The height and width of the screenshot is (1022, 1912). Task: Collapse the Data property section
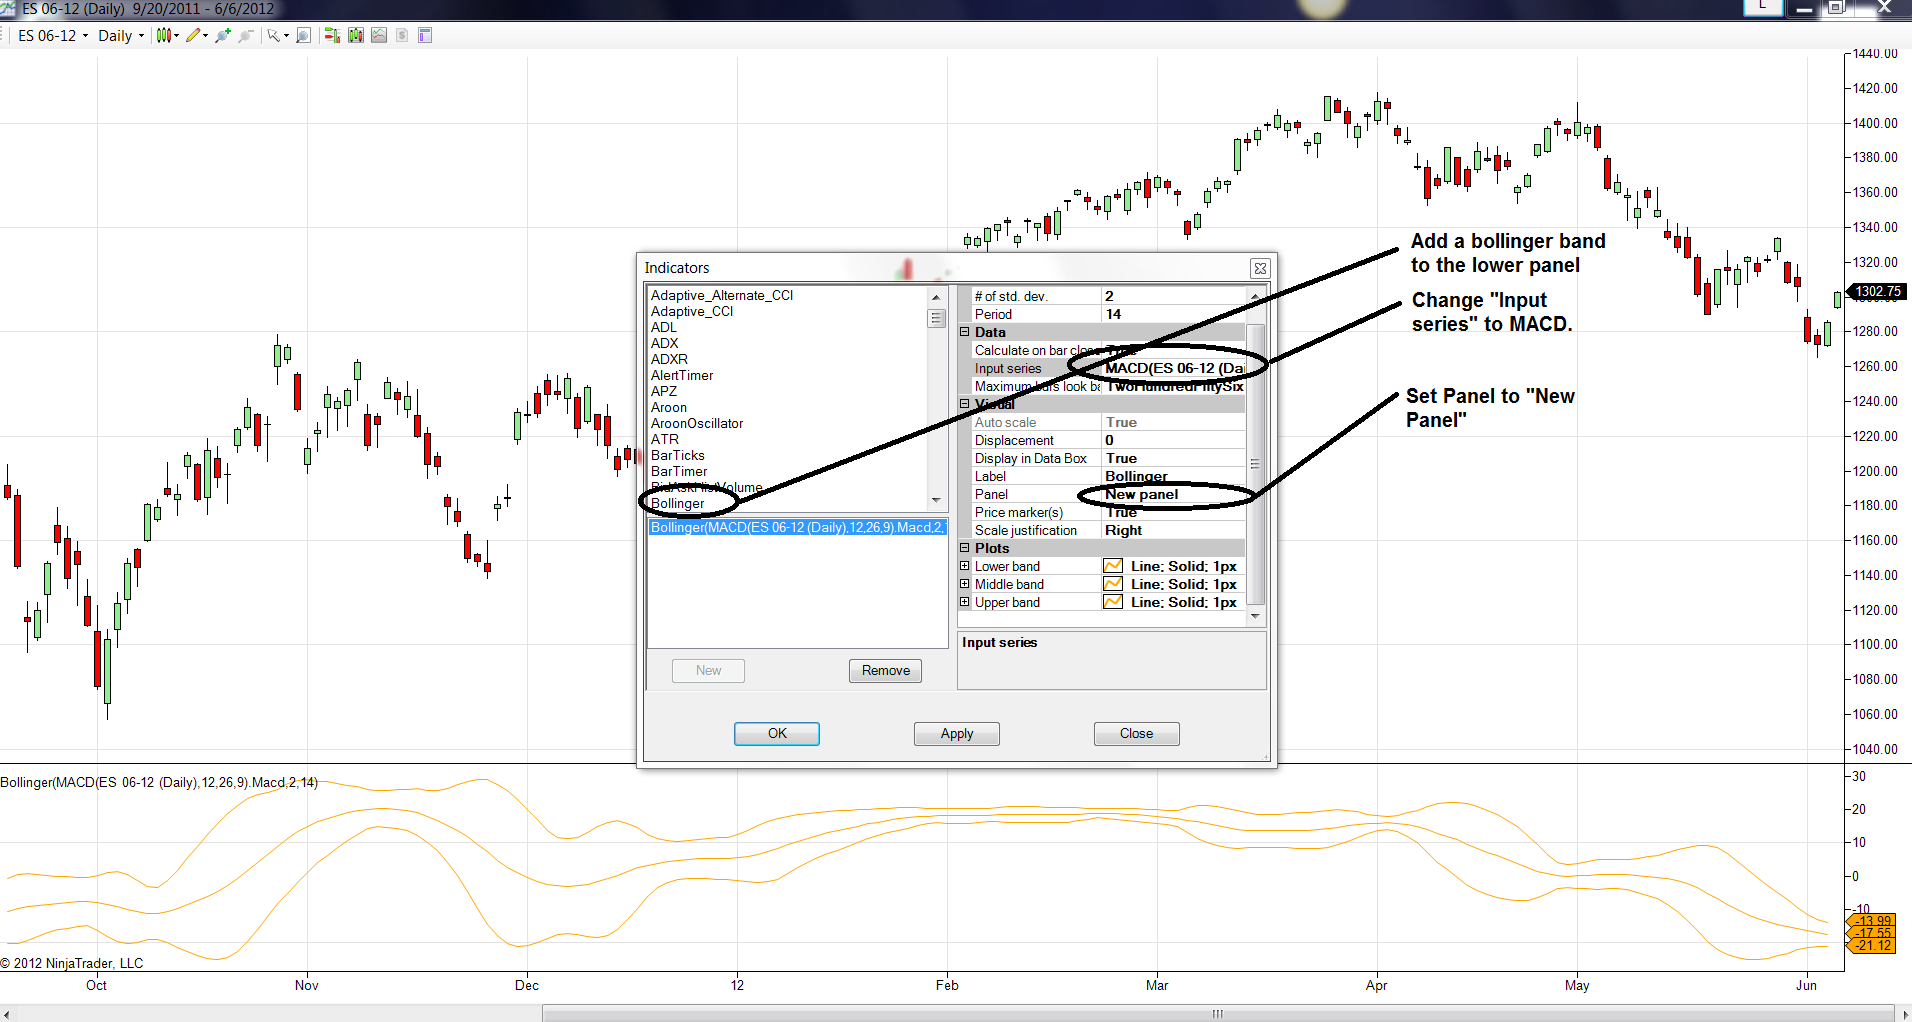(x=965, y=332)
